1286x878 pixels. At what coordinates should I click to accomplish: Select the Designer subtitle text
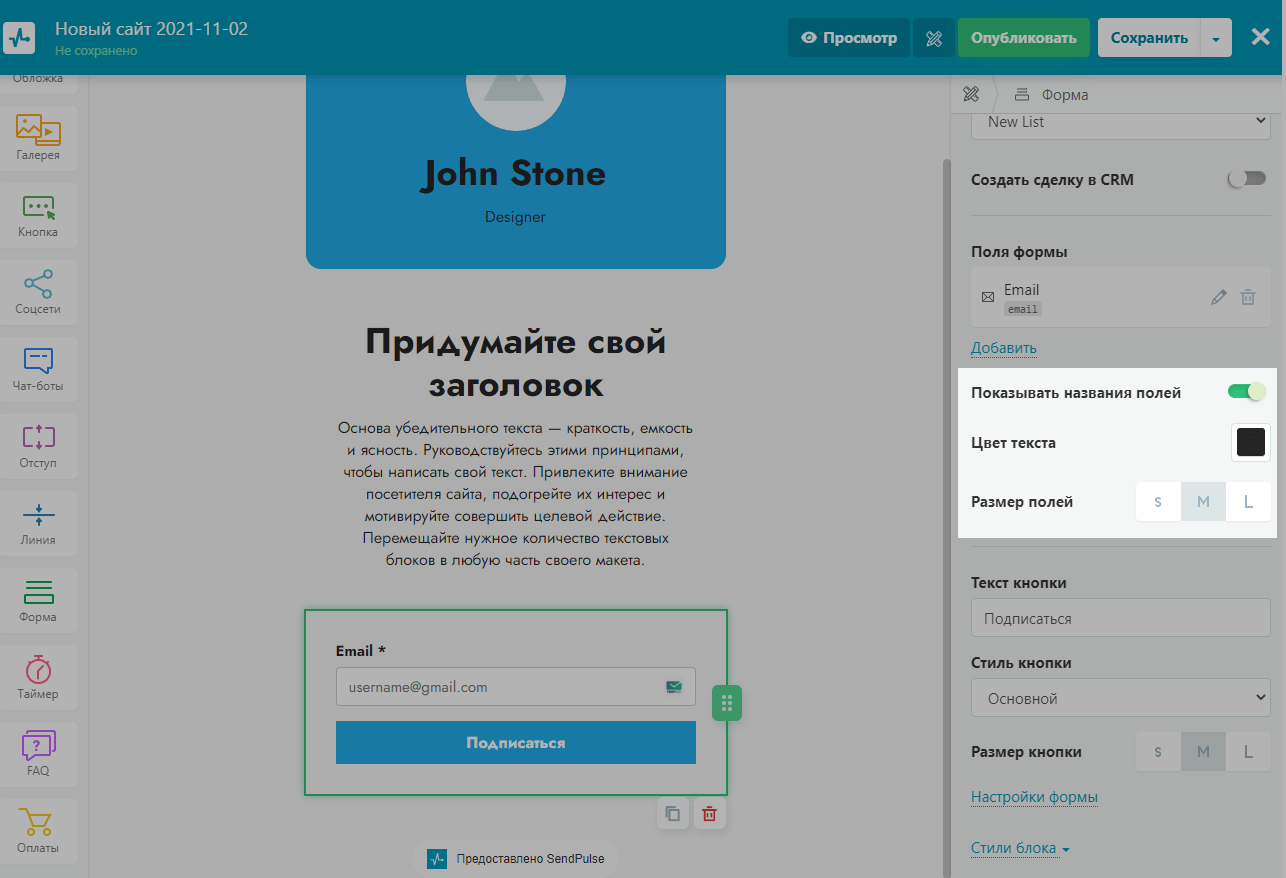(515, 217)
